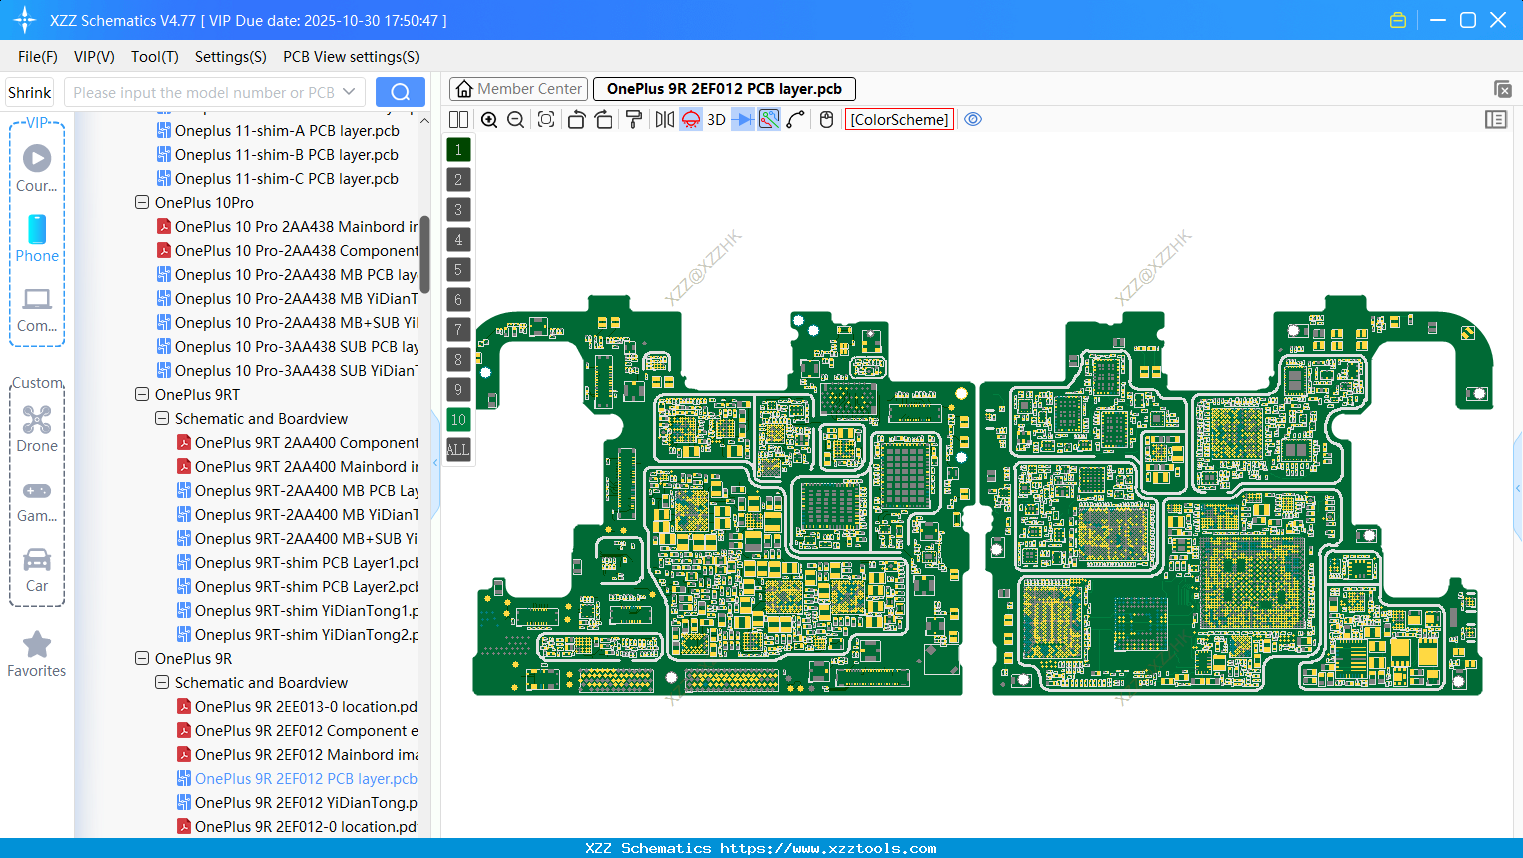This screenshot has height=858, width=1523.
Task: Toggle the mirror flip view
Action: 665,119
